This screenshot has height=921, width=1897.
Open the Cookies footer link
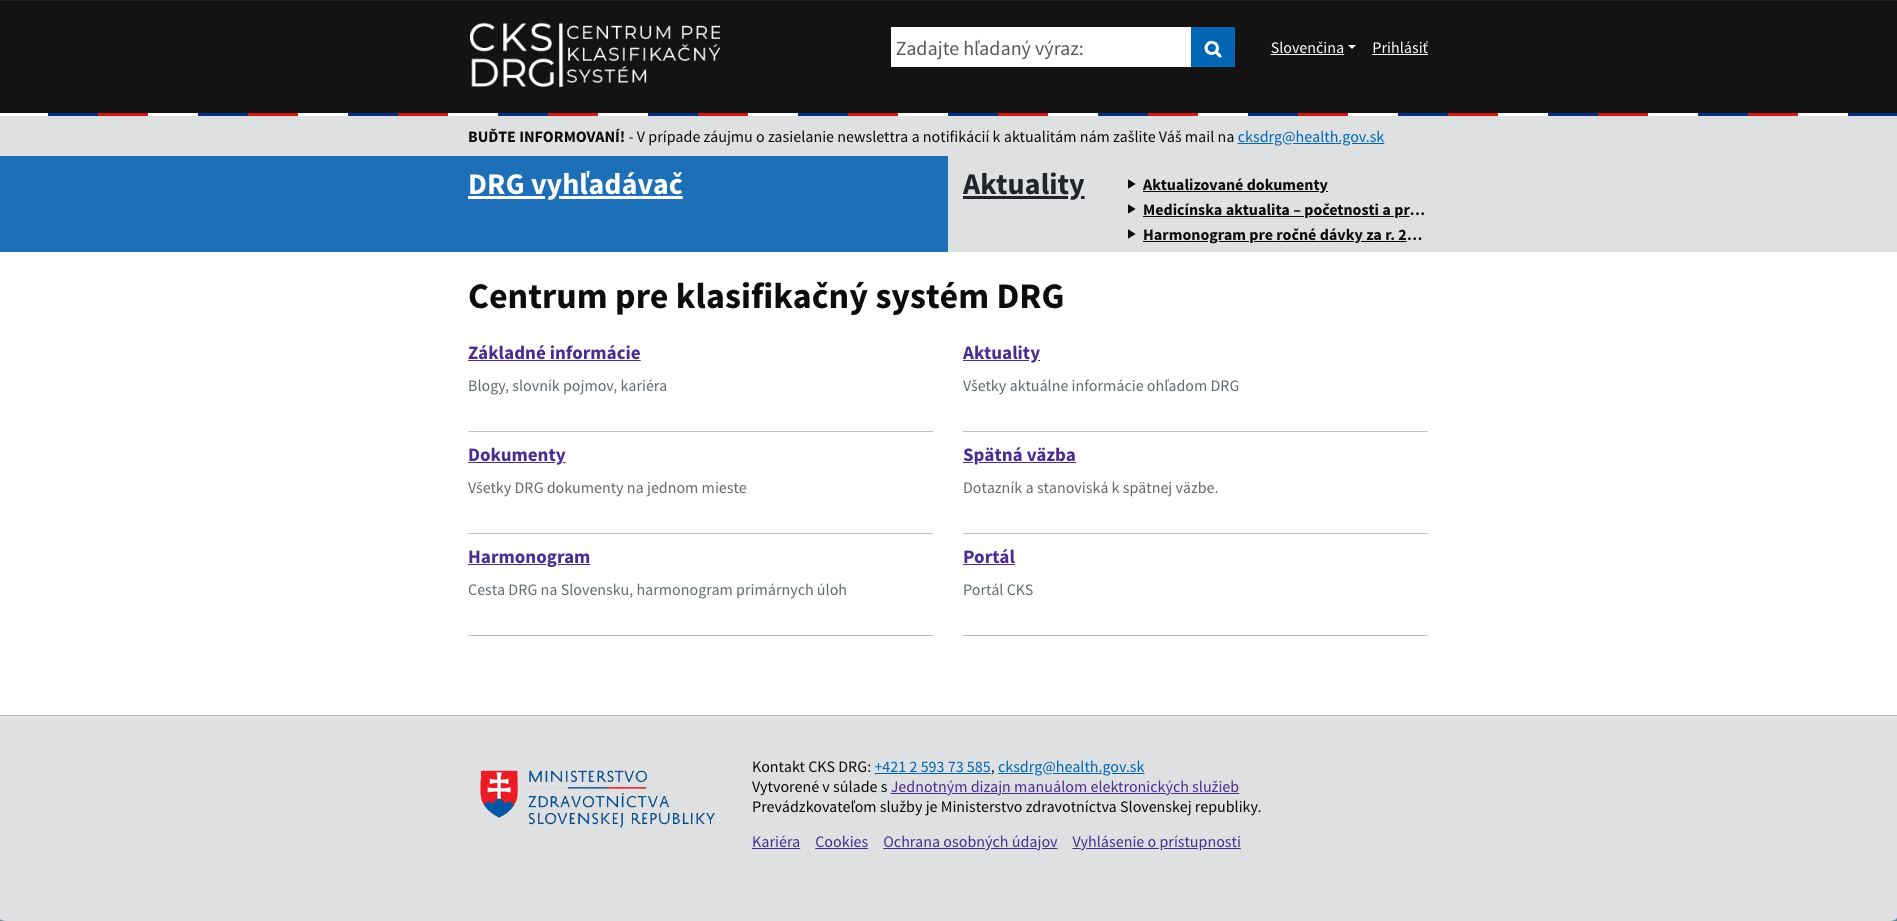[841, 841]
